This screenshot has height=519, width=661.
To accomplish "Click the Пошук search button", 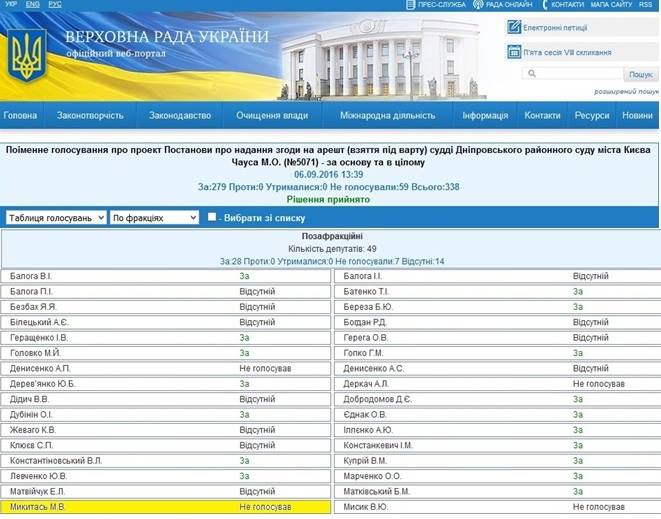I will (x=641, y=74).
